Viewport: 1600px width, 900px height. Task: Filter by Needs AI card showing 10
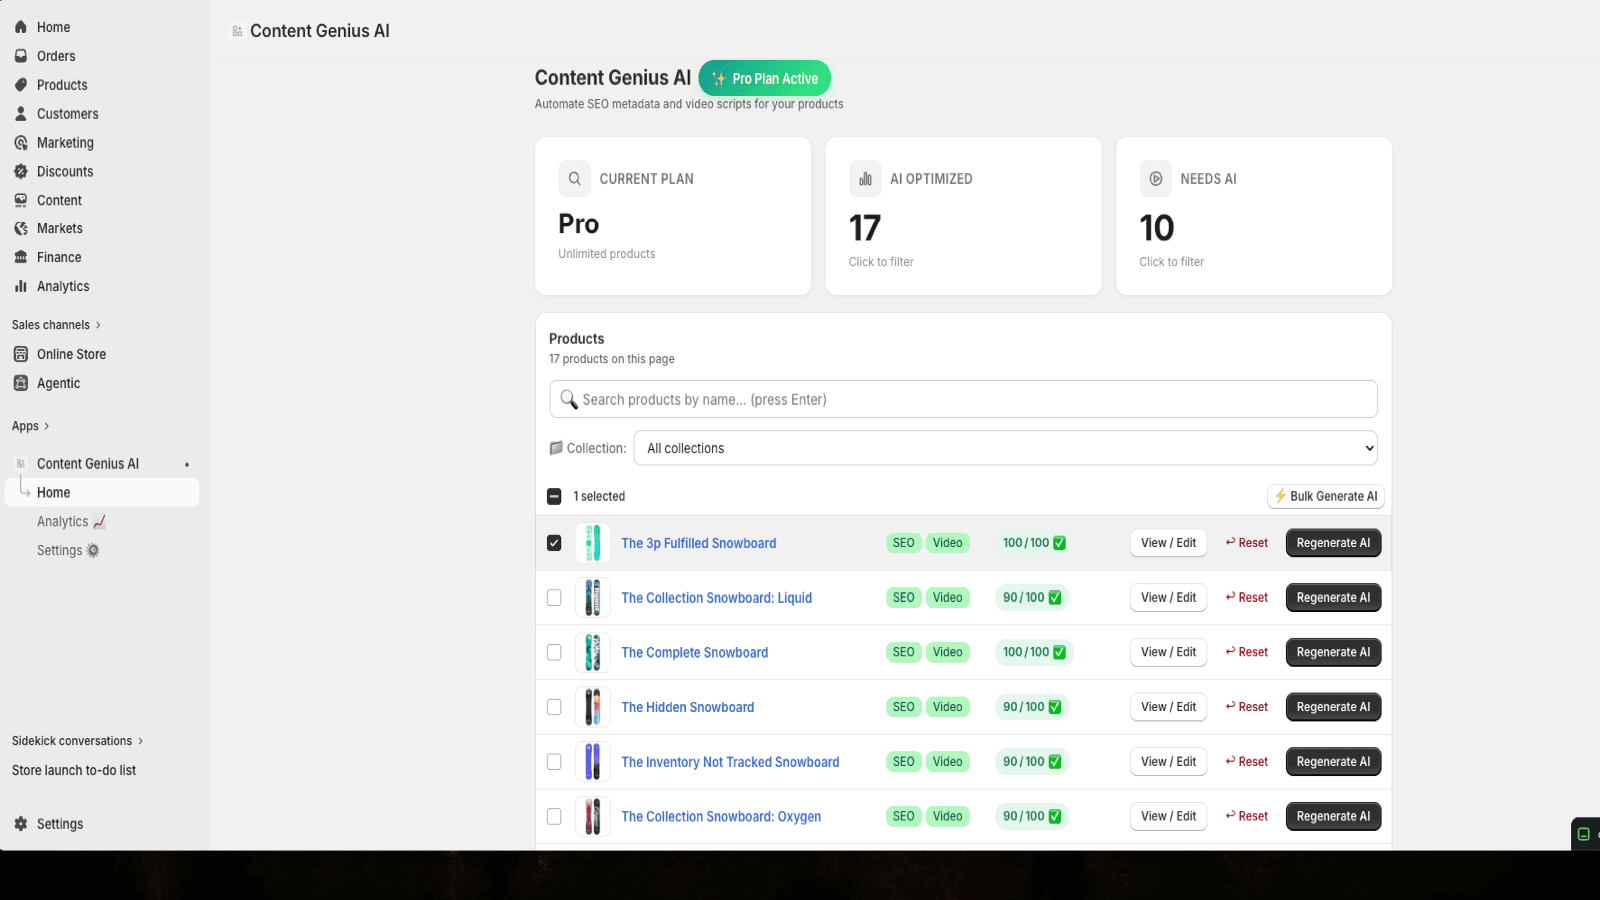coord(1254,216)
